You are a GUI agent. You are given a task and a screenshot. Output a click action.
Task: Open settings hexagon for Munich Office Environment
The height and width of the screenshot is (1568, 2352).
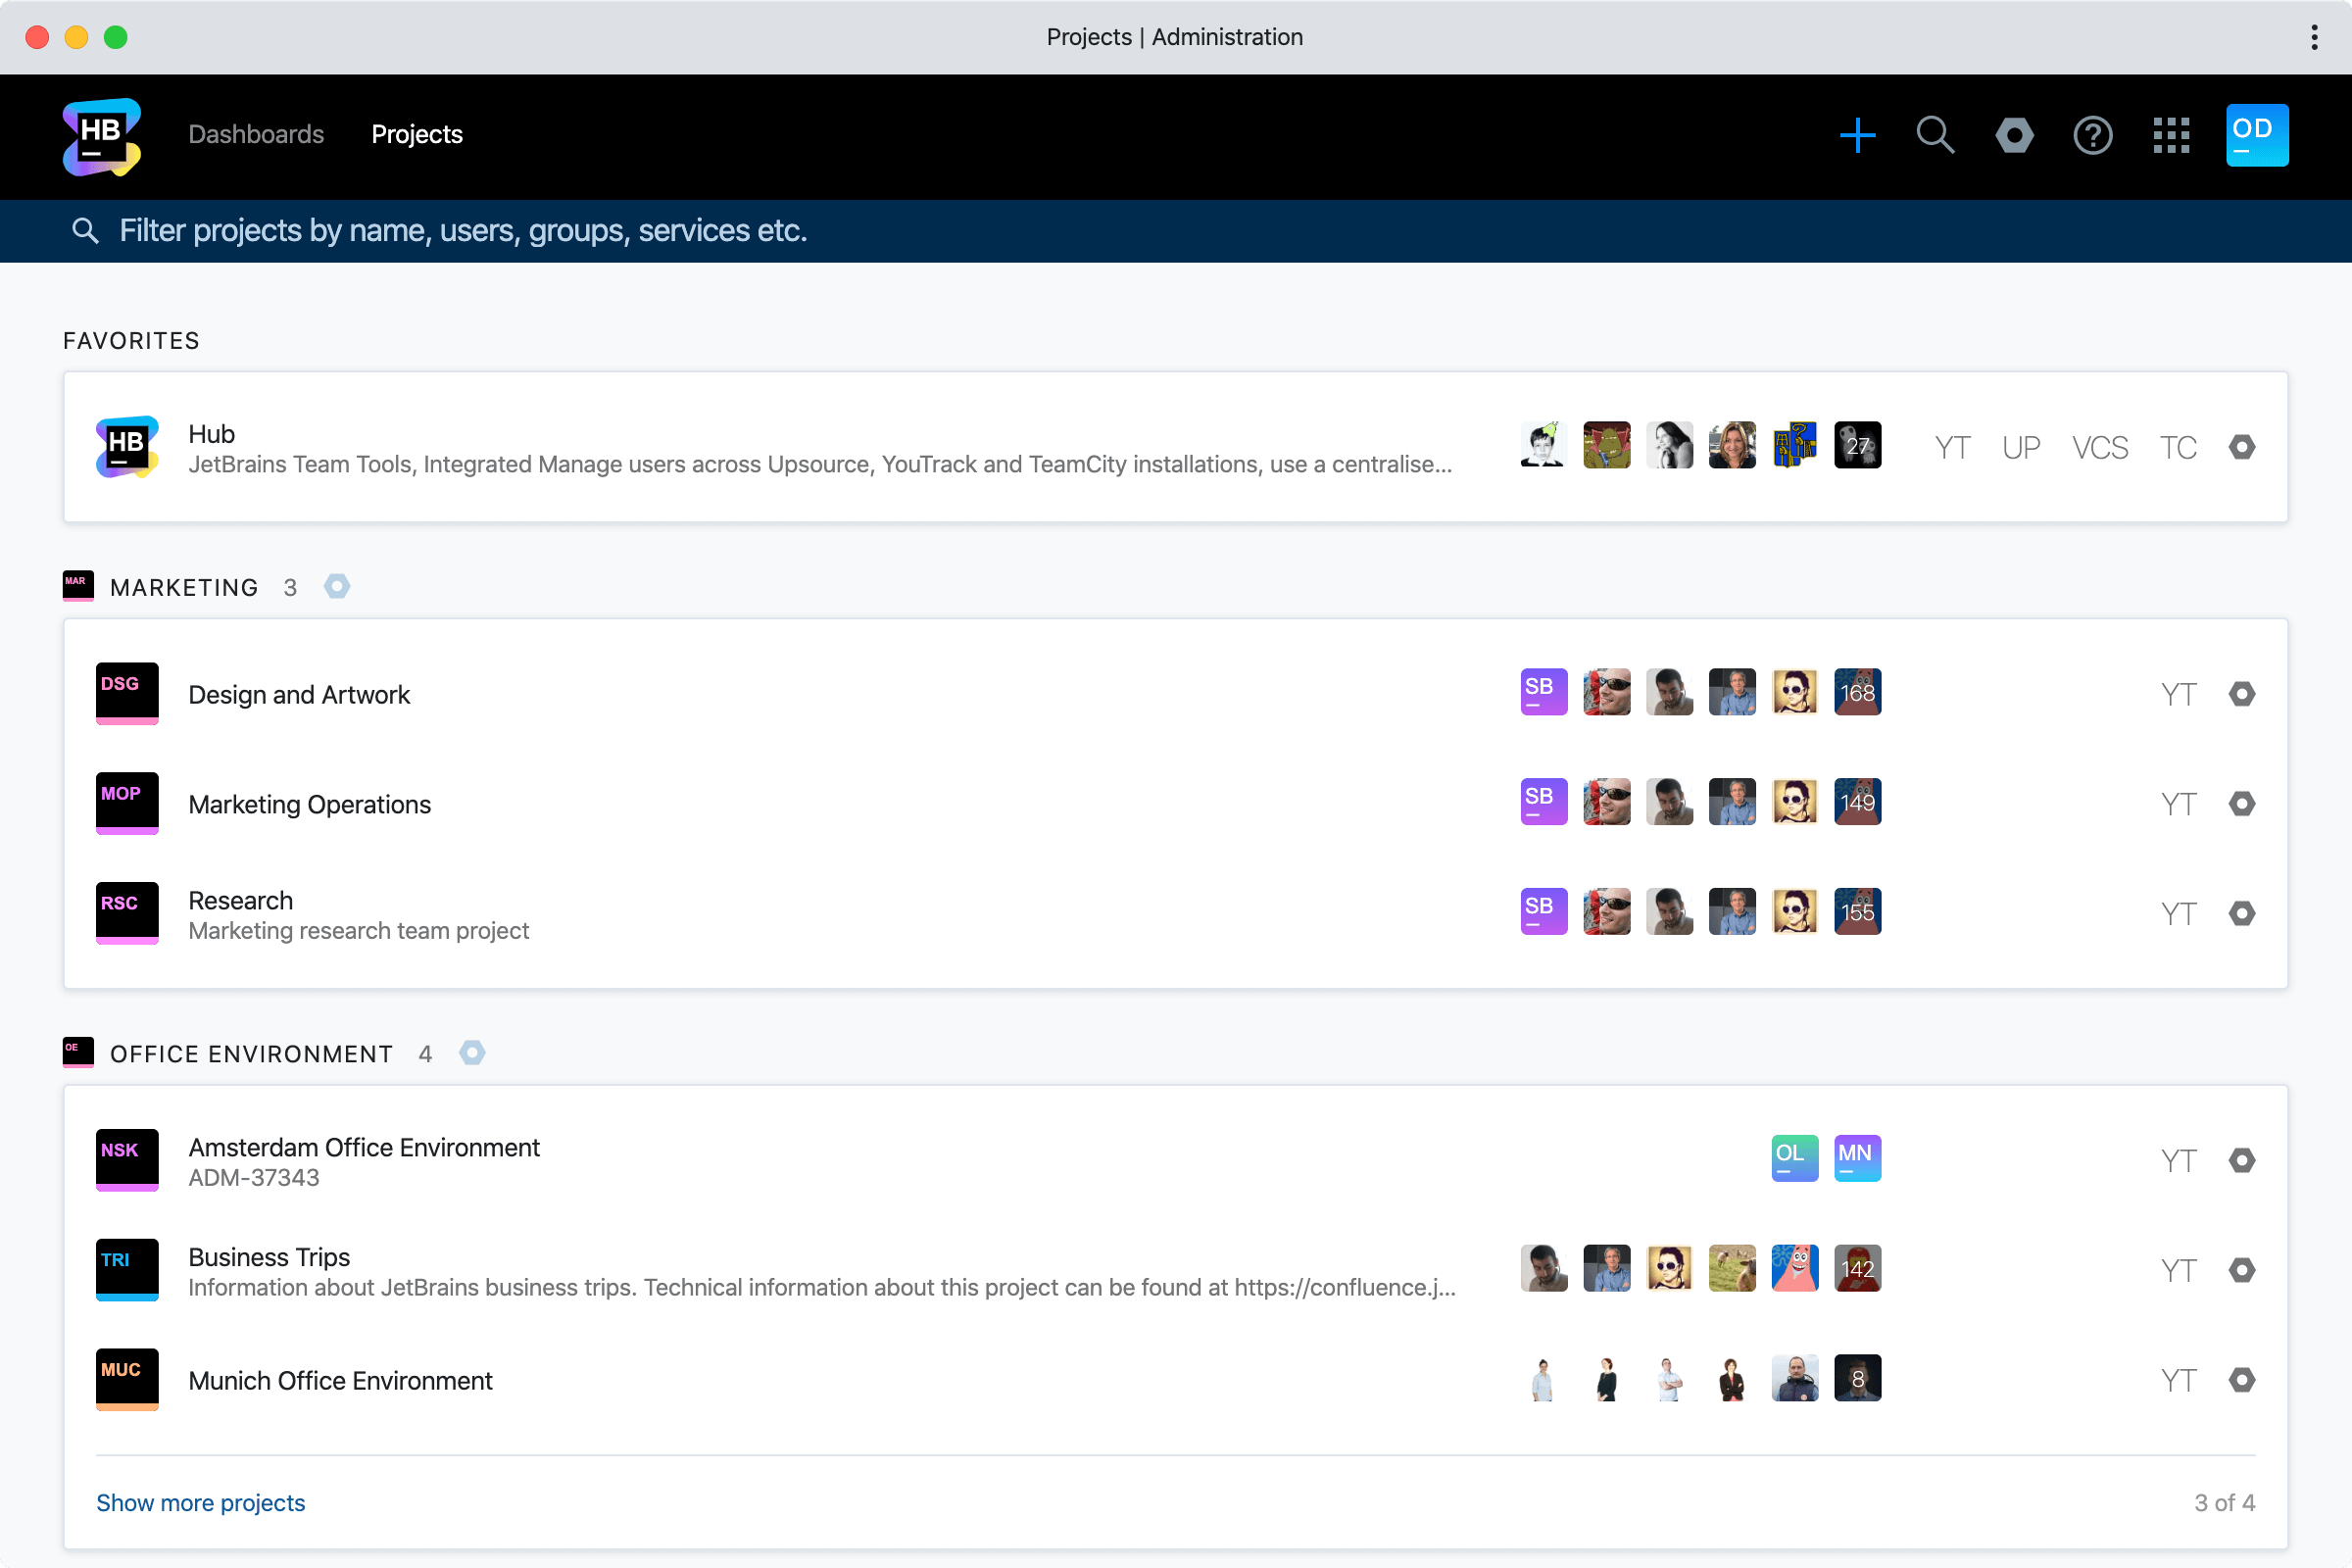(x=2242, y=1381)
